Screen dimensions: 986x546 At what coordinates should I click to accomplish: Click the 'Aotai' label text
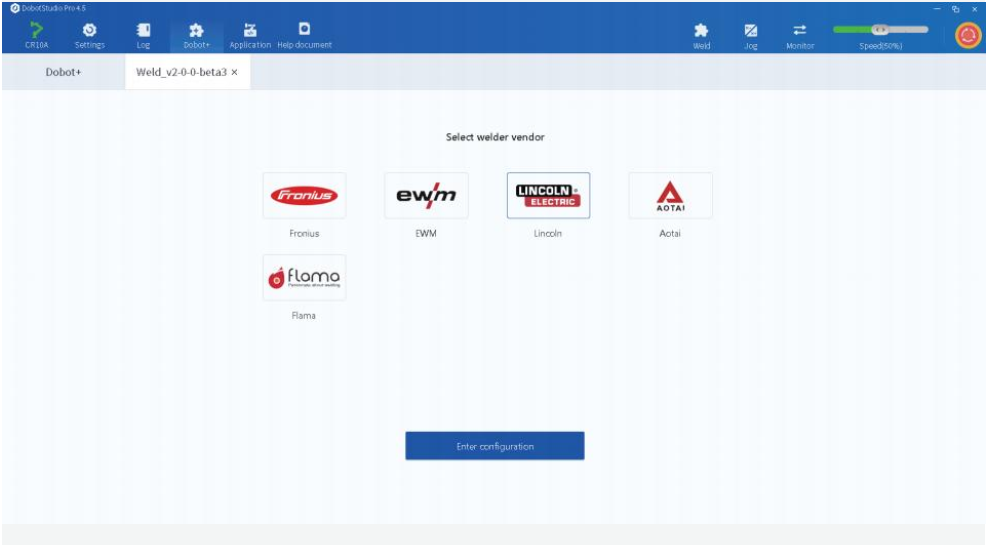click(x=670, y=233)
